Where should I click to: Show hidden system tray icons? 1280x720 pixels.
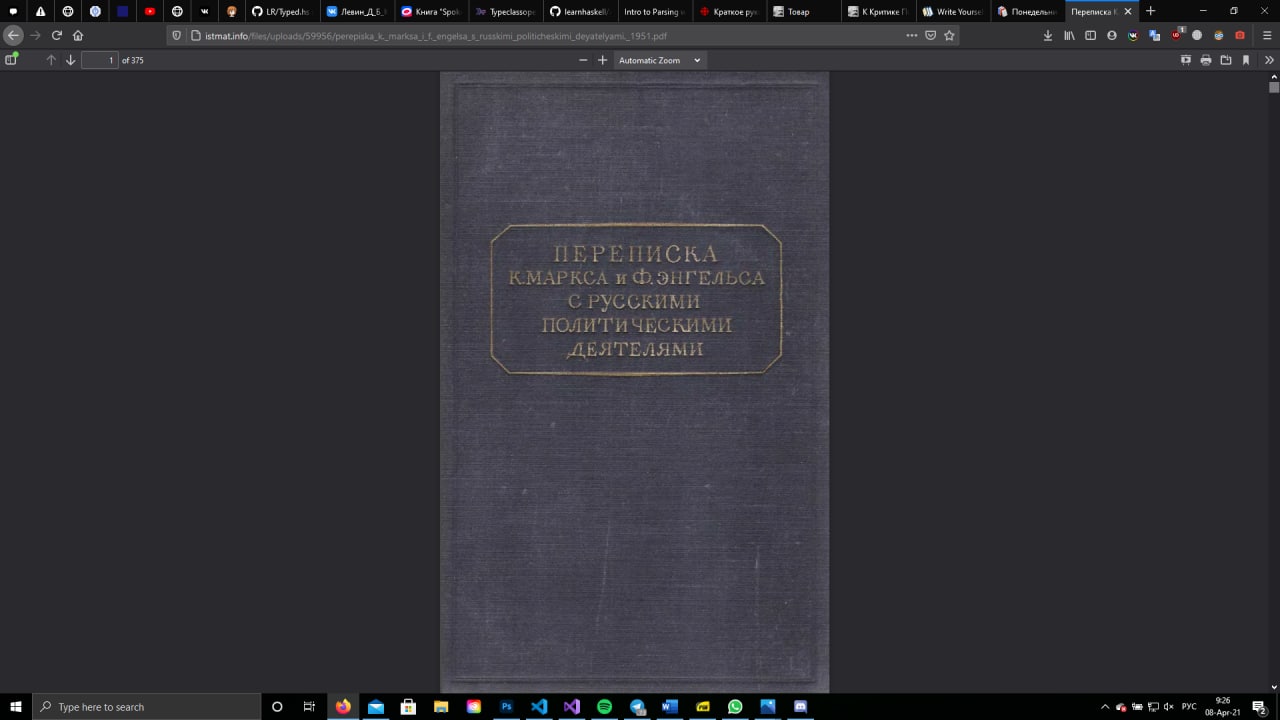click(x=1105, y=706)
